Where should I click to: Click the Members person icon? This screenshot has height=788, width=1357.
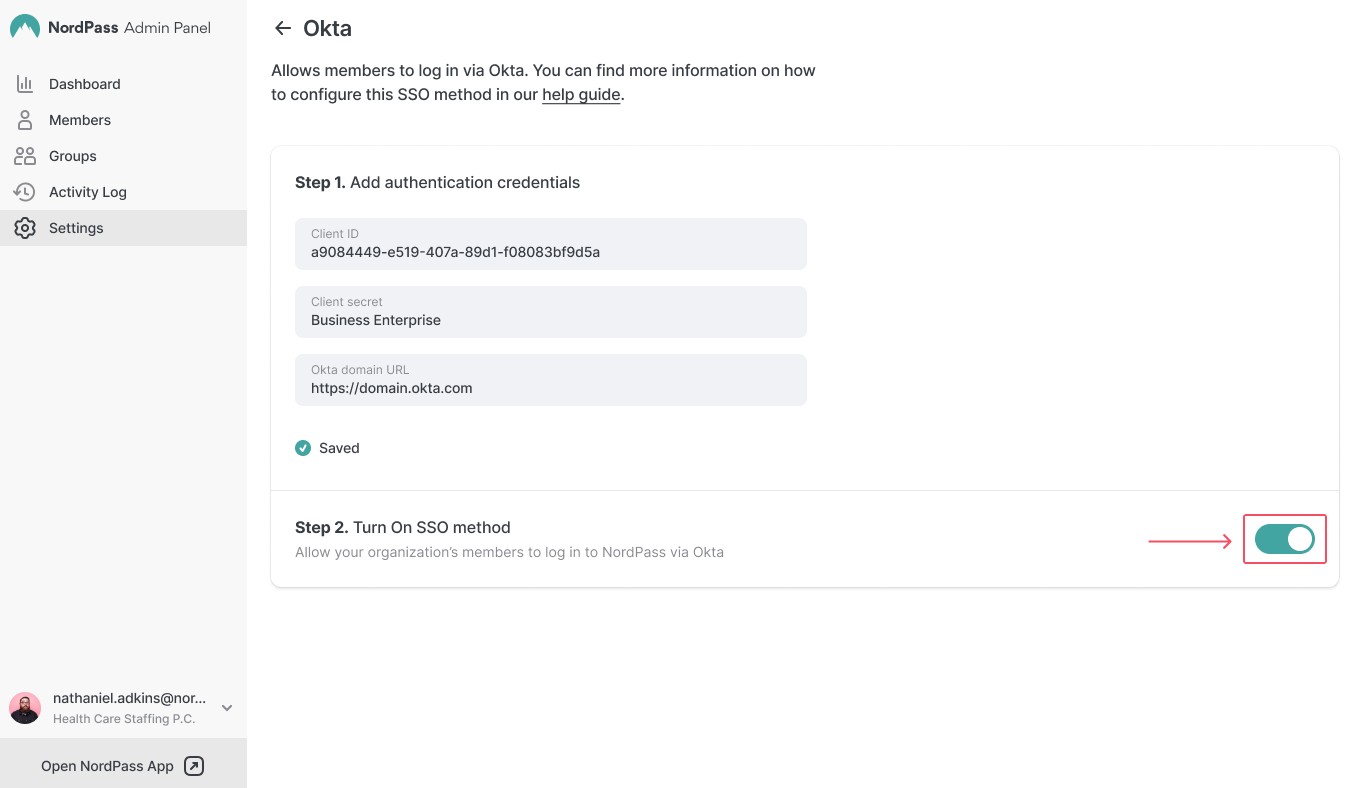(25, 120)
